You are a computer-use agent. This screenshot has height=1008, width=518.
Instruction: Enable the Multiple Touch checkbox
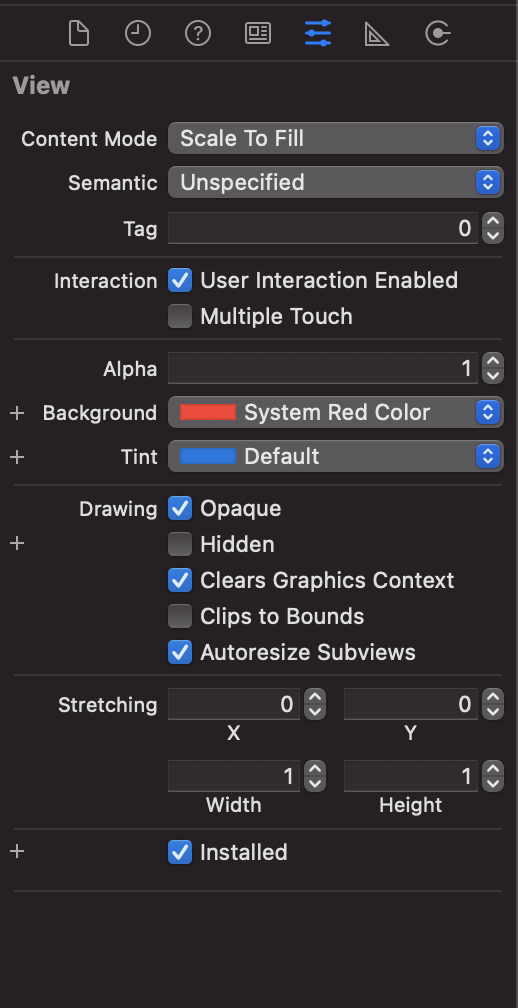[180, 316]
